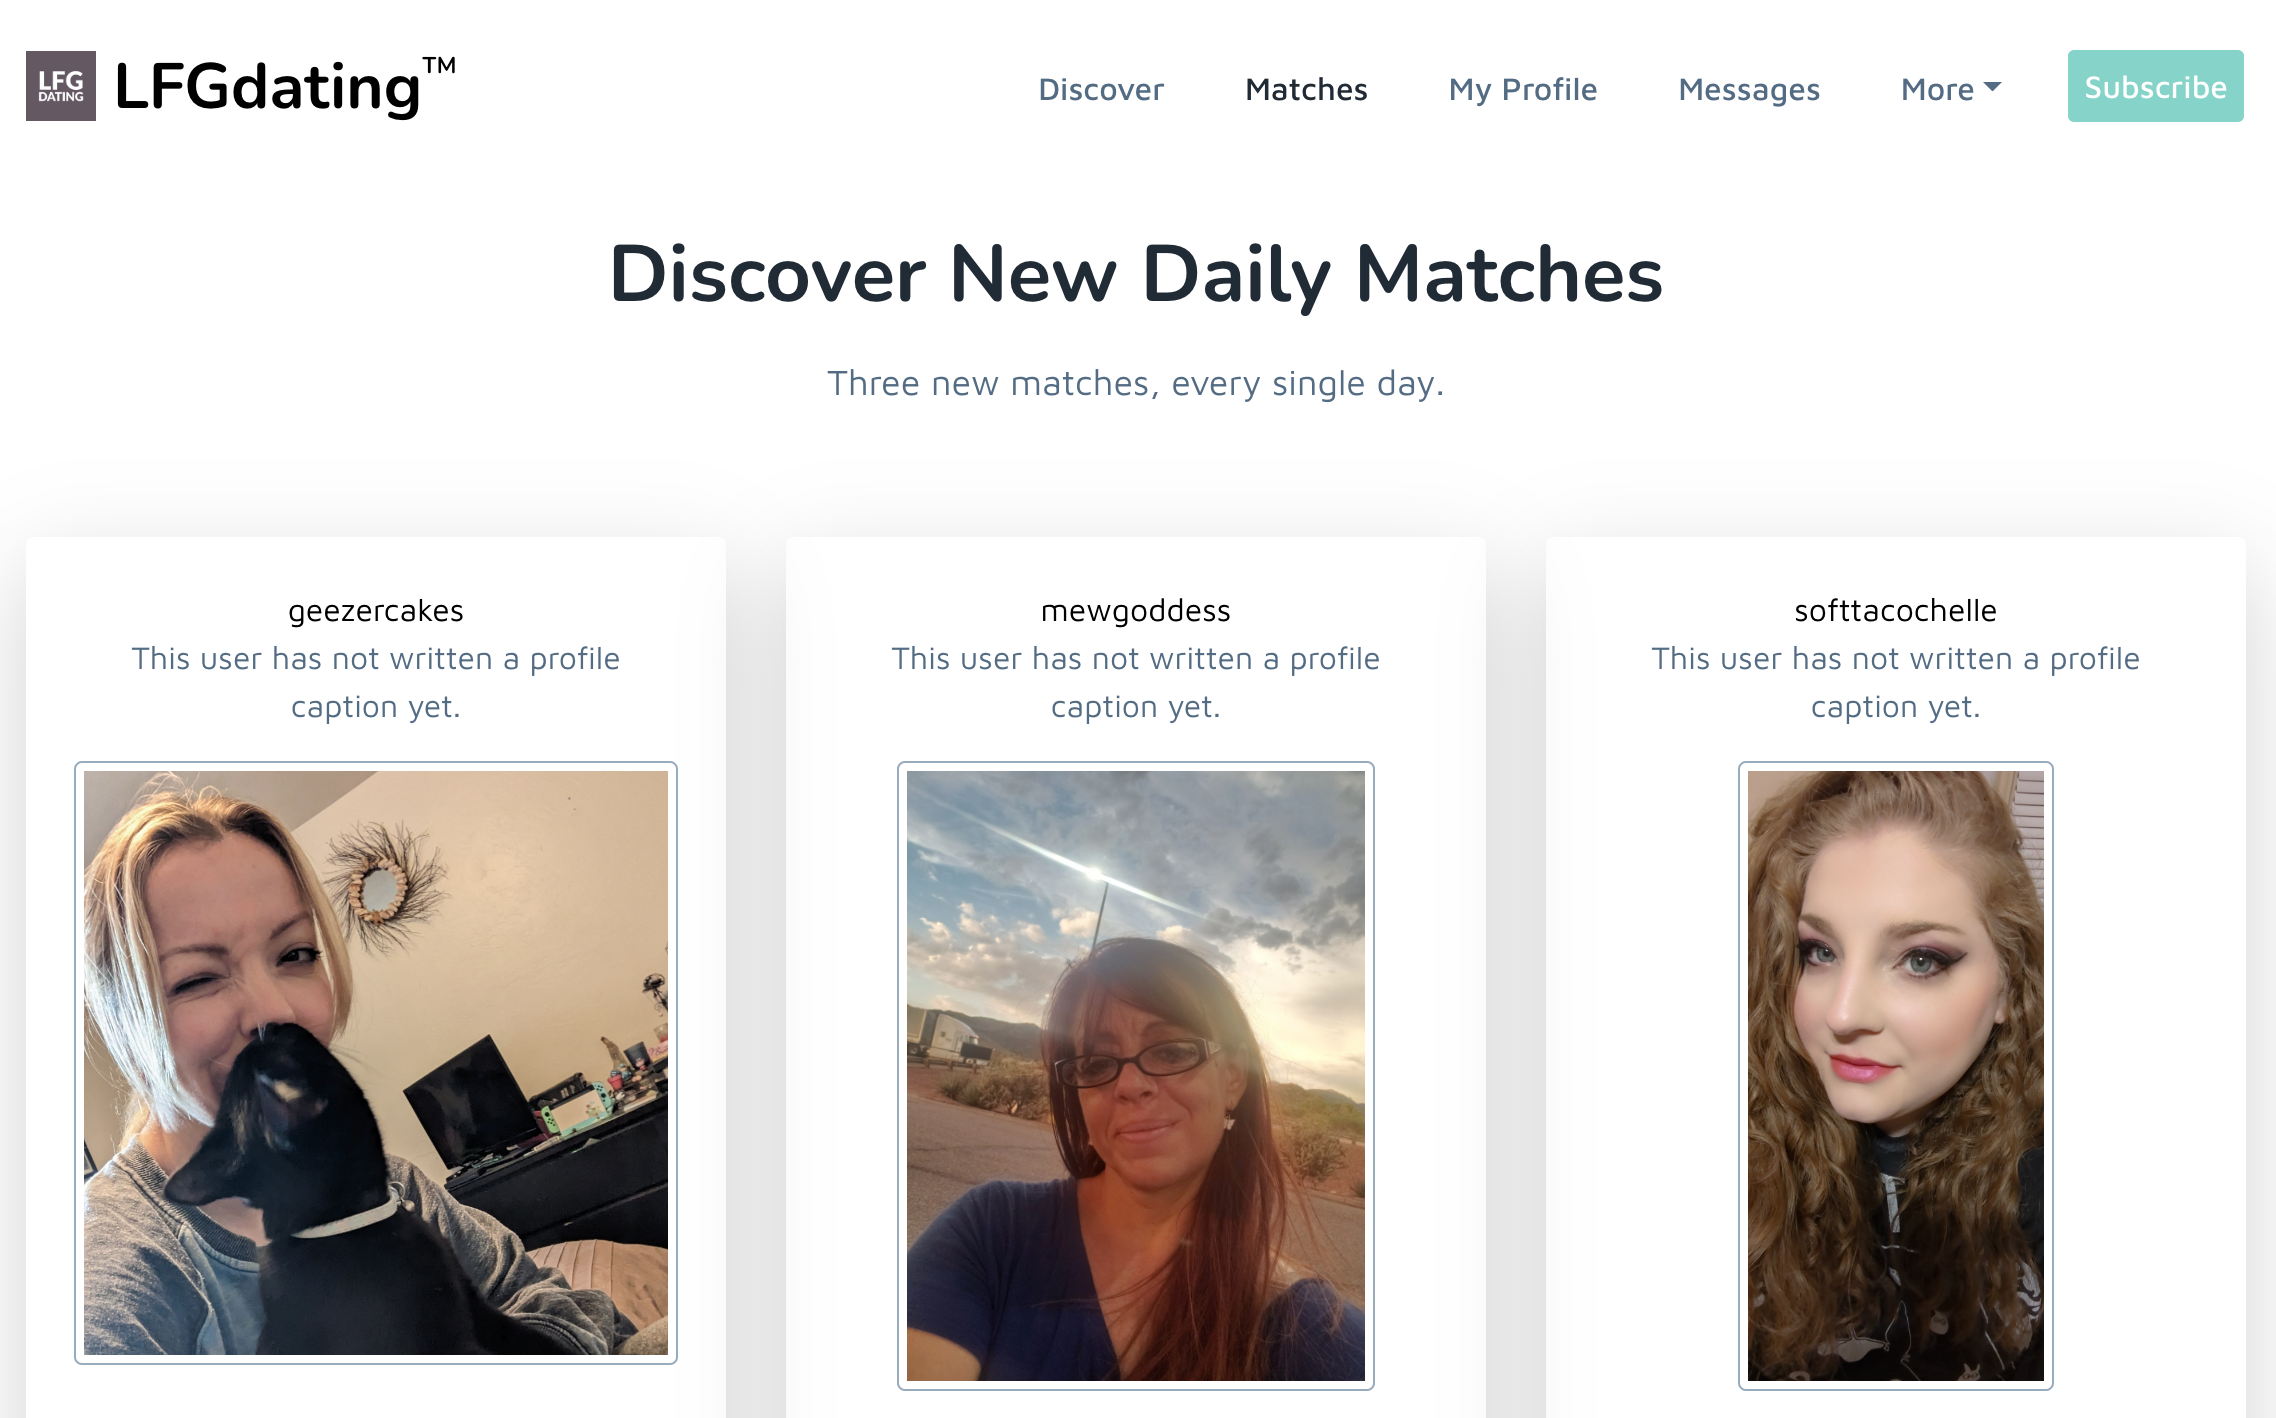Open softtacochelle profile photo

coord(1896,1076)
